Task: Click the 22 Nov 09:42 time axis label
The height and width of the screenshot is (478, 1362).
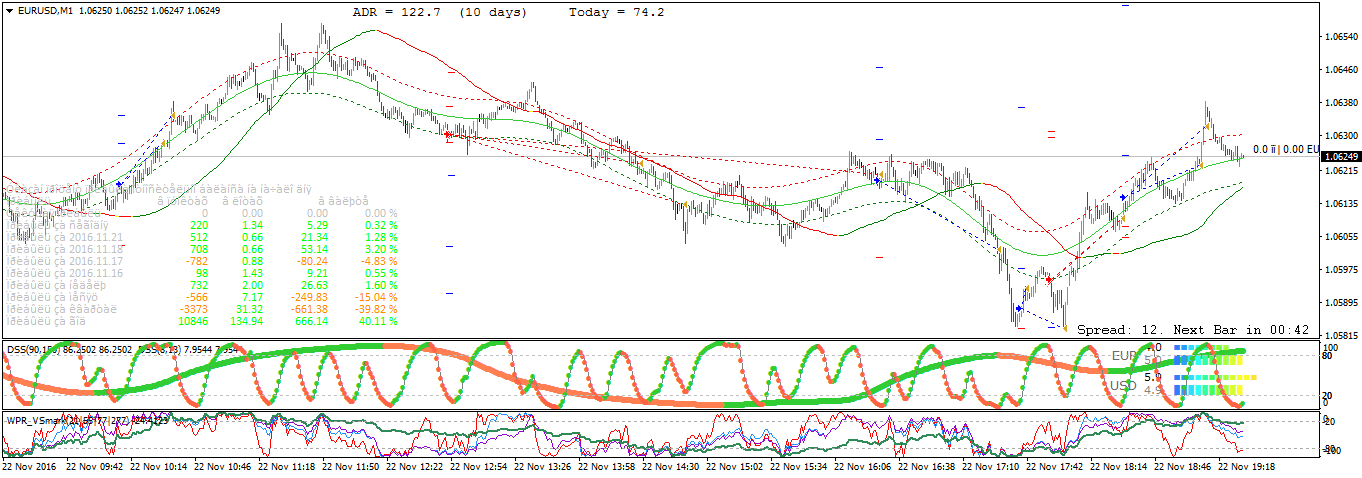Action: tap(94, 466)
